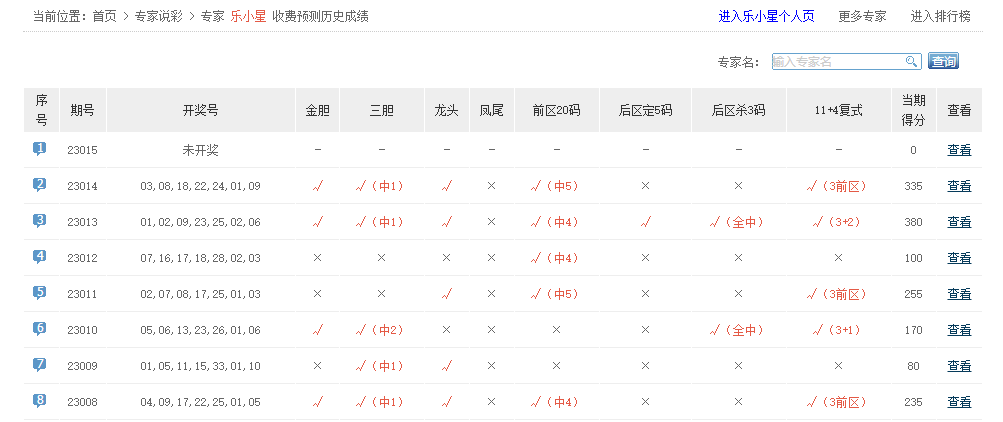
Task: Open 查看 link for period 23014
Action: [x=959, y=186]
